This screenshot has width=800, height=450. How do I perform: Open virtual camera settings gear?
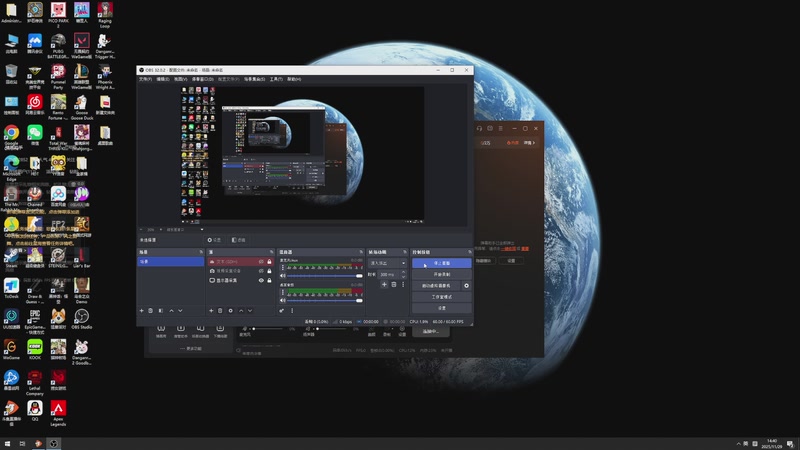466,286
